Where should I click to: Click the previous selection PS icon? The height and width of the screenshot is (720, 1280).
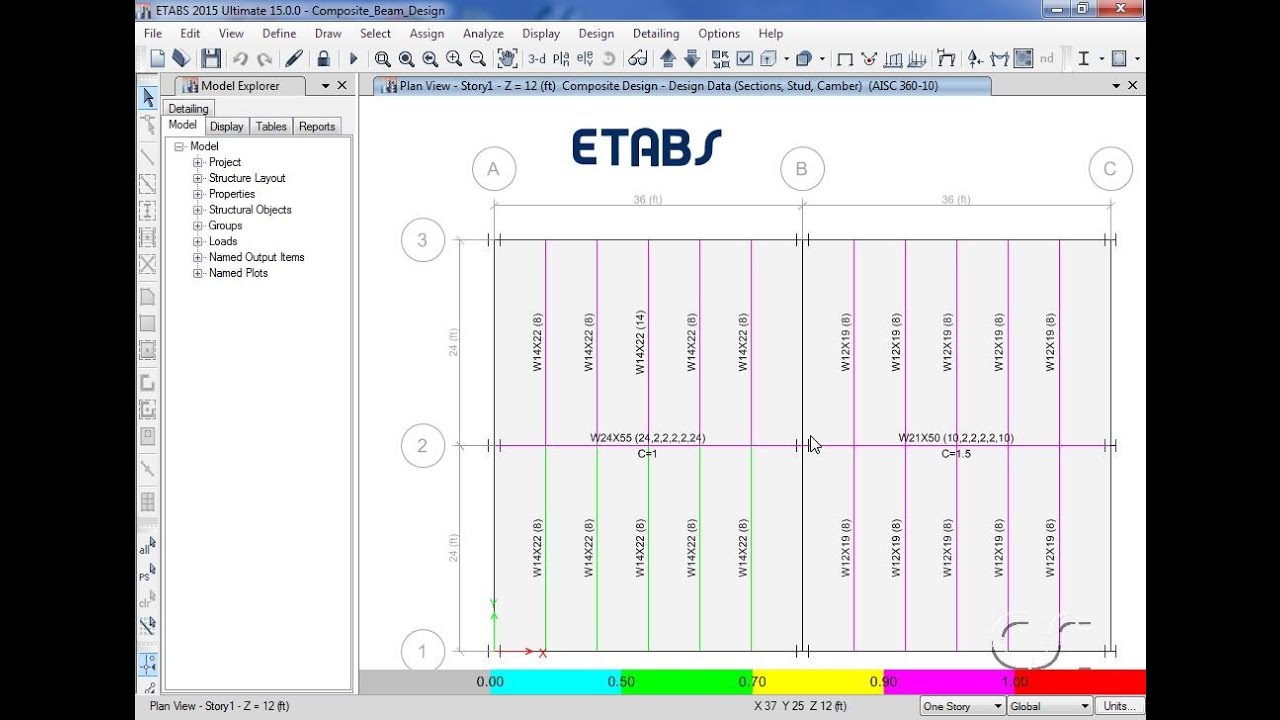point(147,574)
